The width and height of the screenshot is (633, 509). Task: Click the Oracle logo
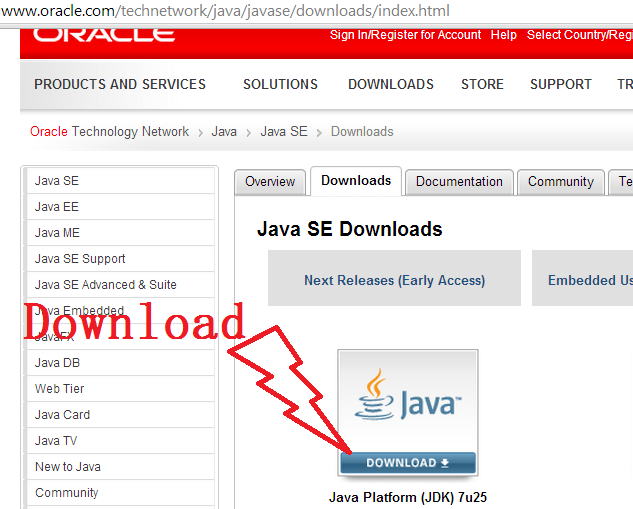[104, 35]
